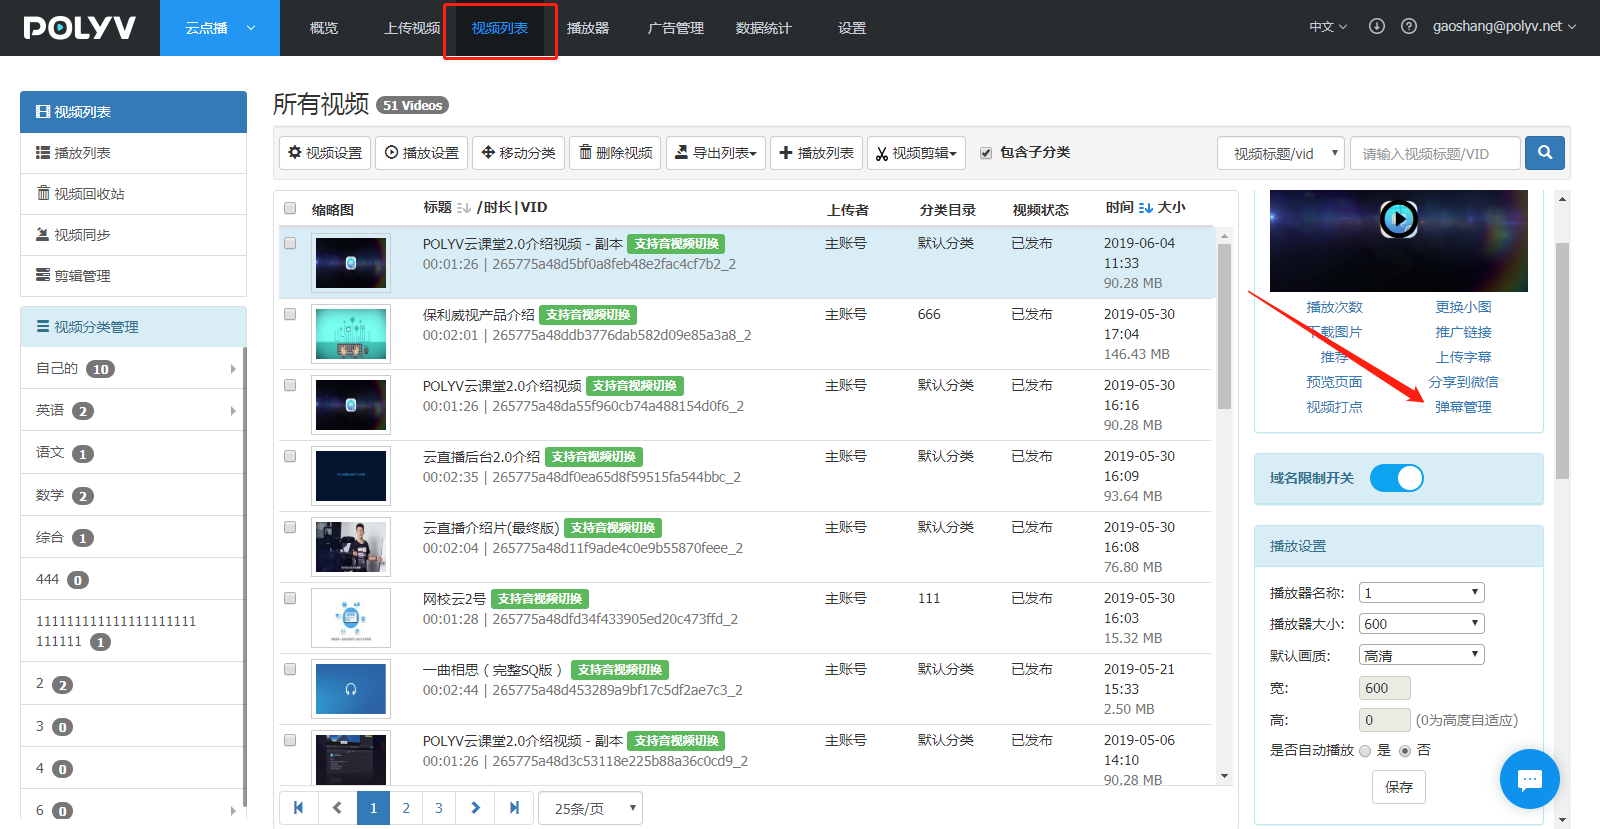Viewport: 1600px width, 829px height.
Task: Open the 播放器大小 dropdown
Action: 1422,624
